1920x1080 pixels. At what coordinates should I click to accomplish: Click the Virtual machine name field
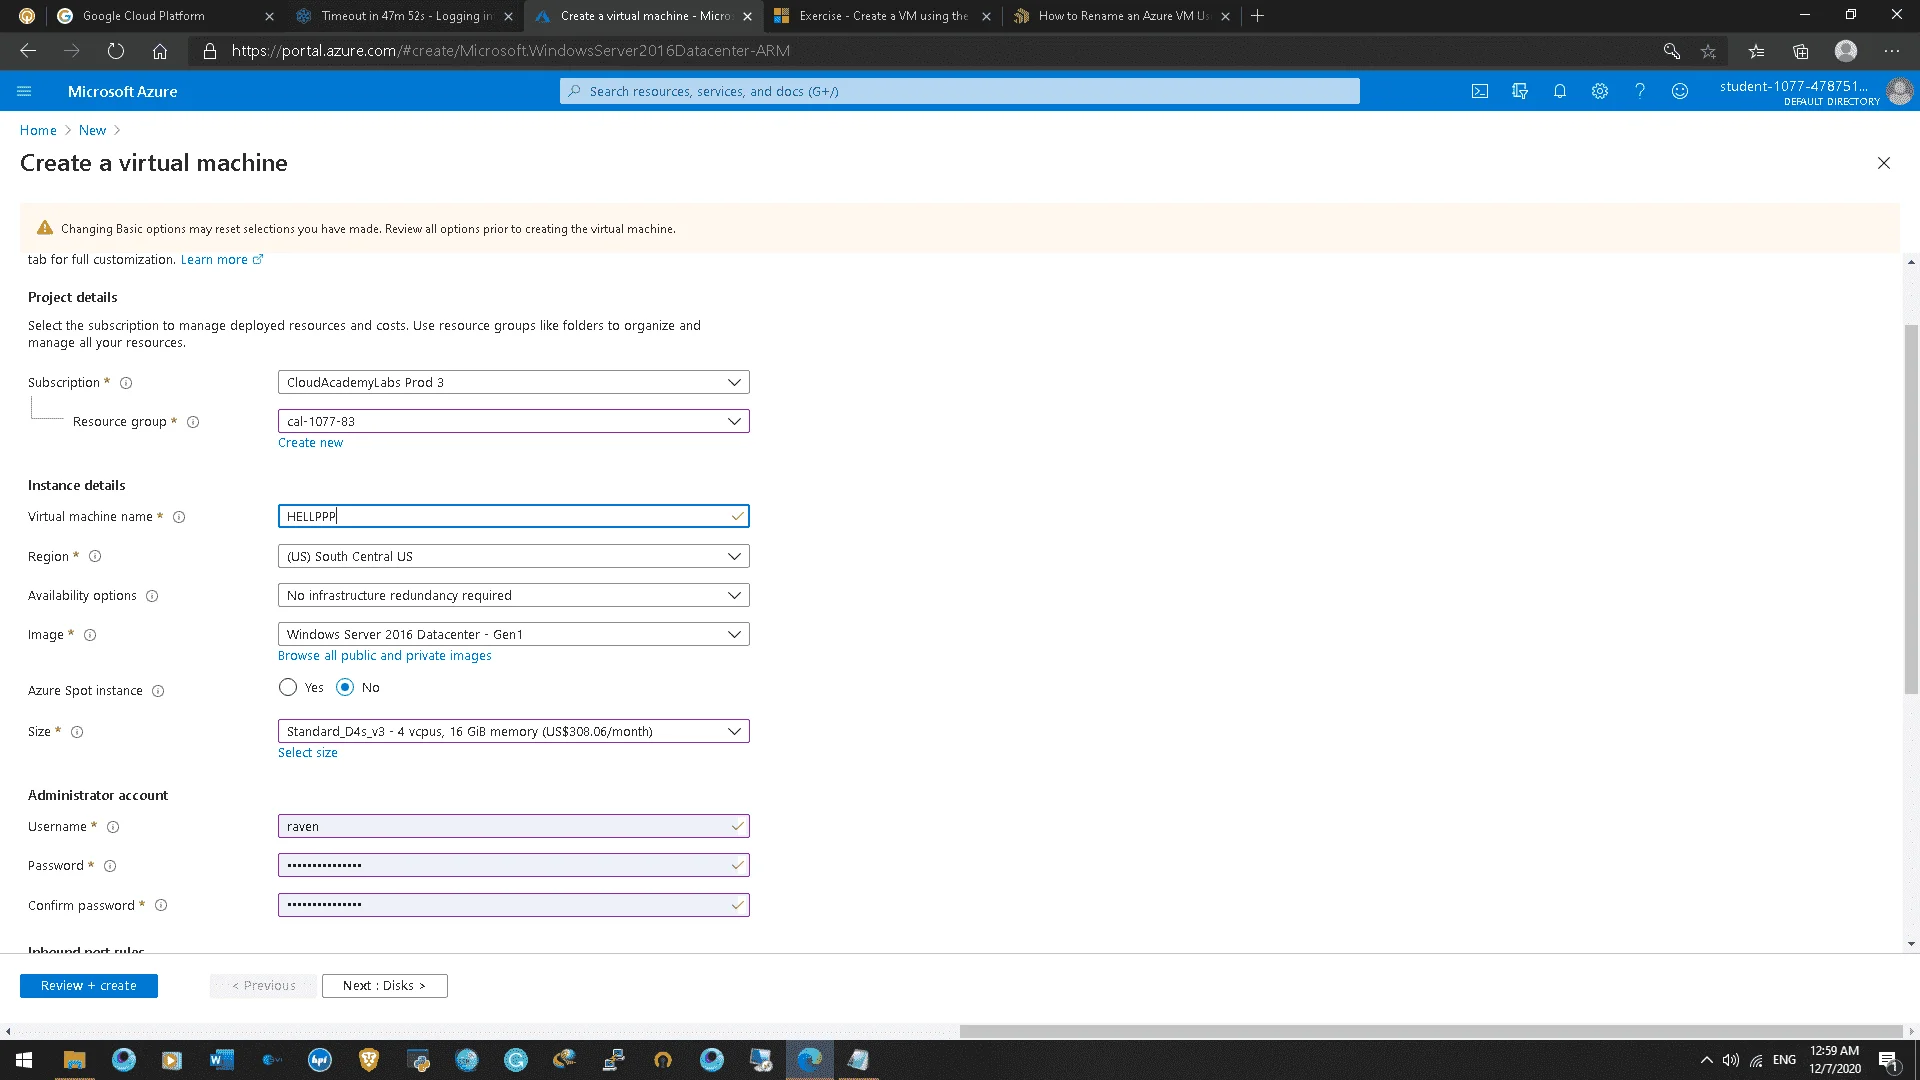(x=513, y=516)
